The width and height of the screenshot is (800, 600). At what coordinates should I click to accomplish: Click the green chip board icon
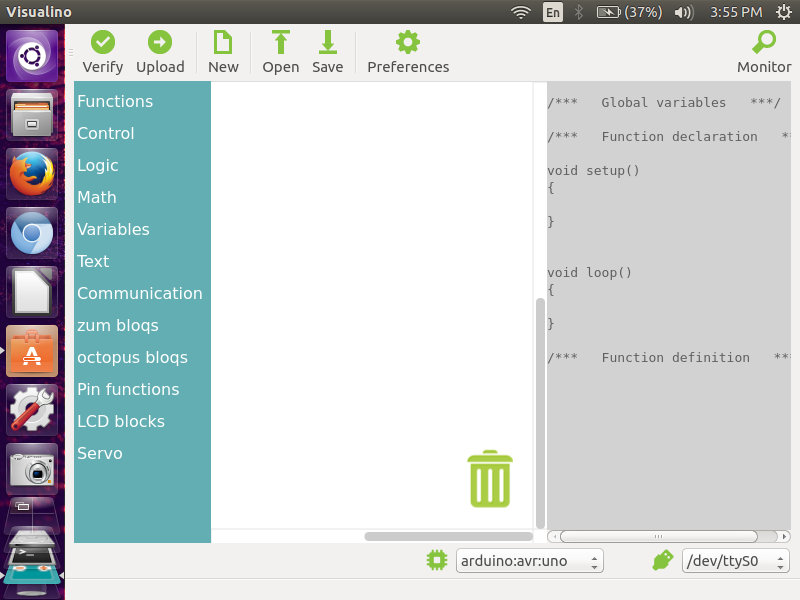(x=437, y=561)
